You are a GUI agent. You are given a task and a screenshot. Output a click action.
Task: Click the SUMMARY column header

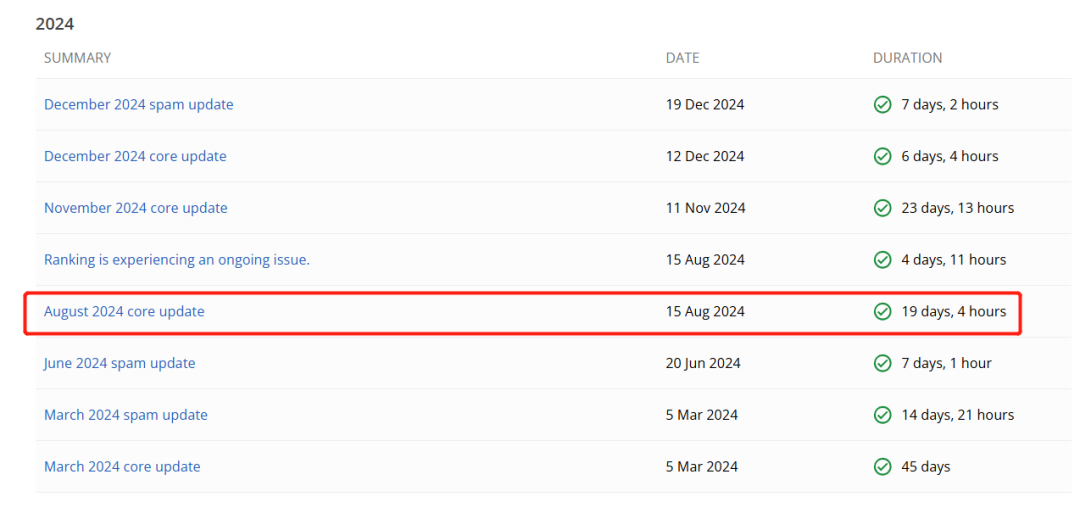pyautogui.click(x=77, y=58)
